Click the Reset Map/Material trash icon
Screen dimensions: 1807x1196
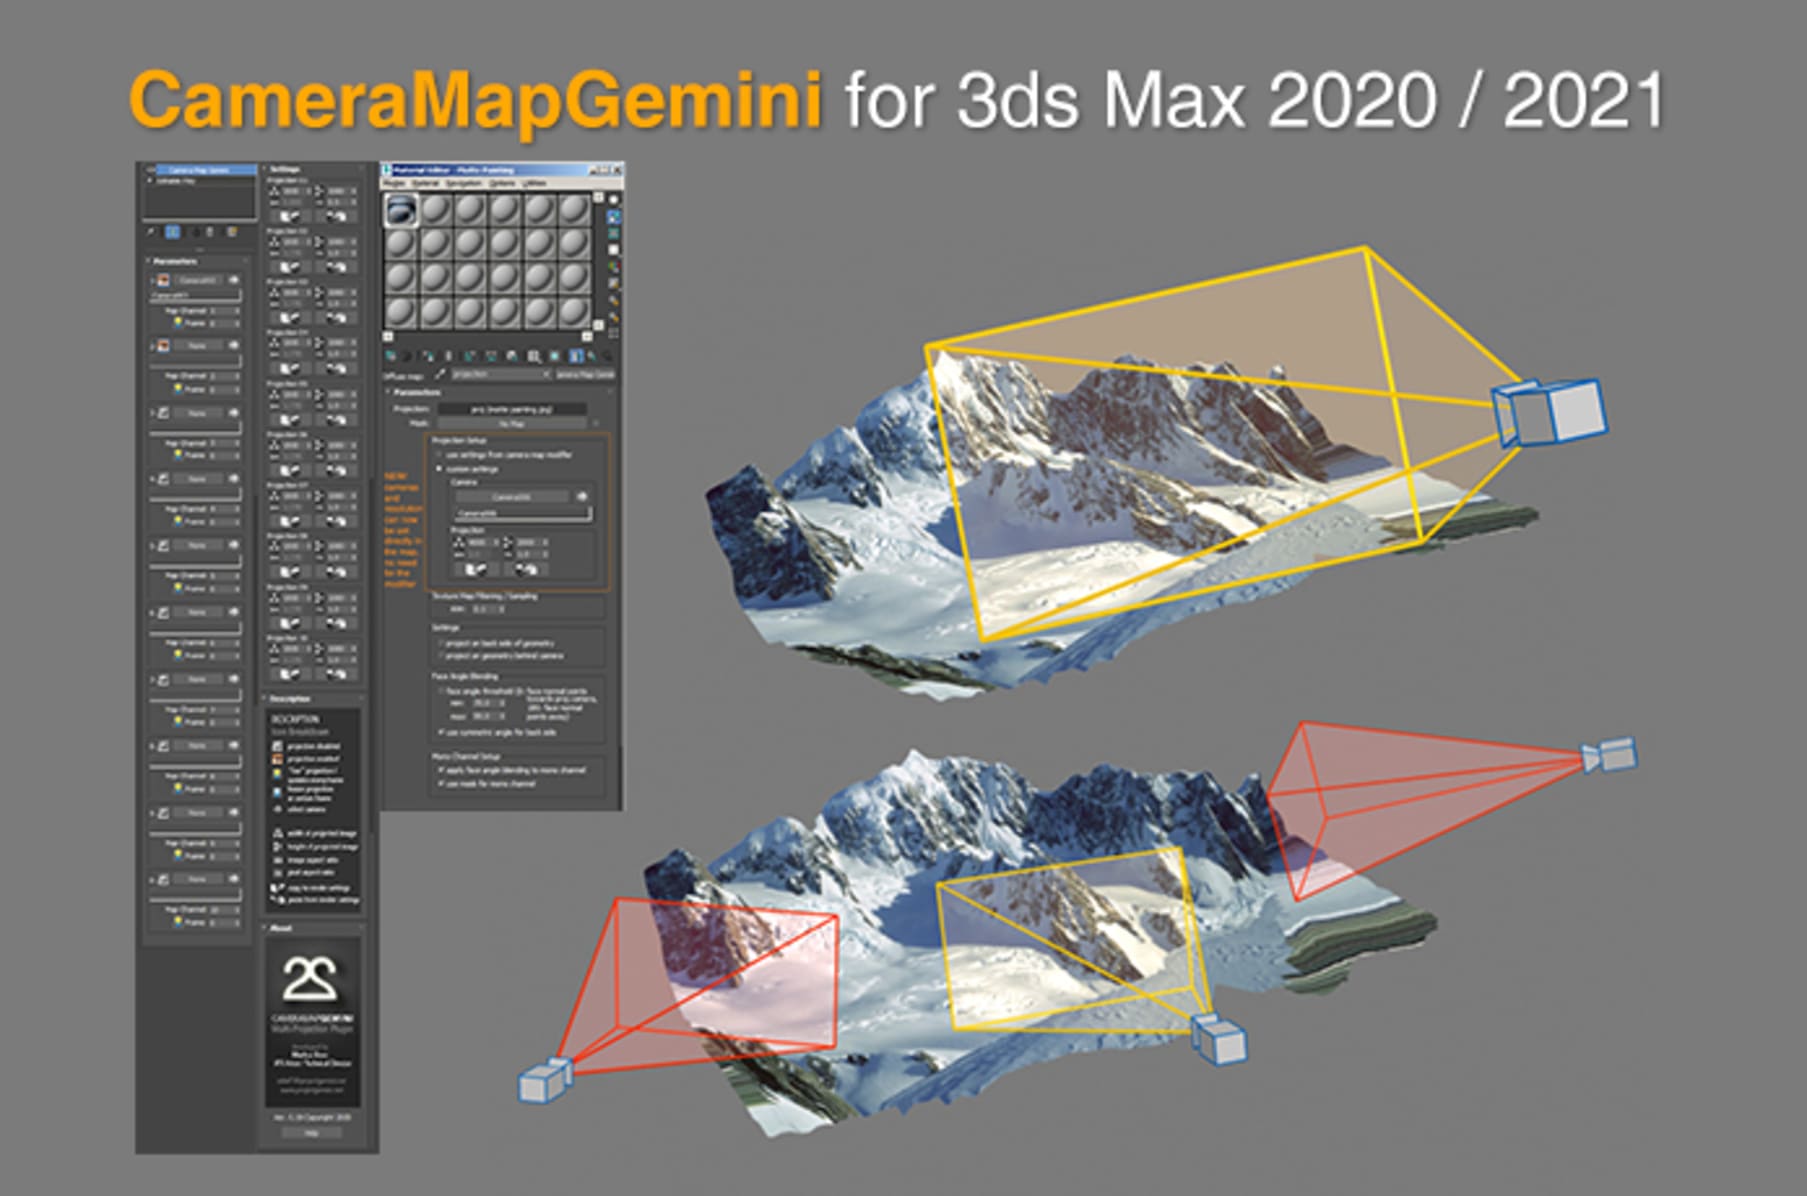tap(448, 356)
